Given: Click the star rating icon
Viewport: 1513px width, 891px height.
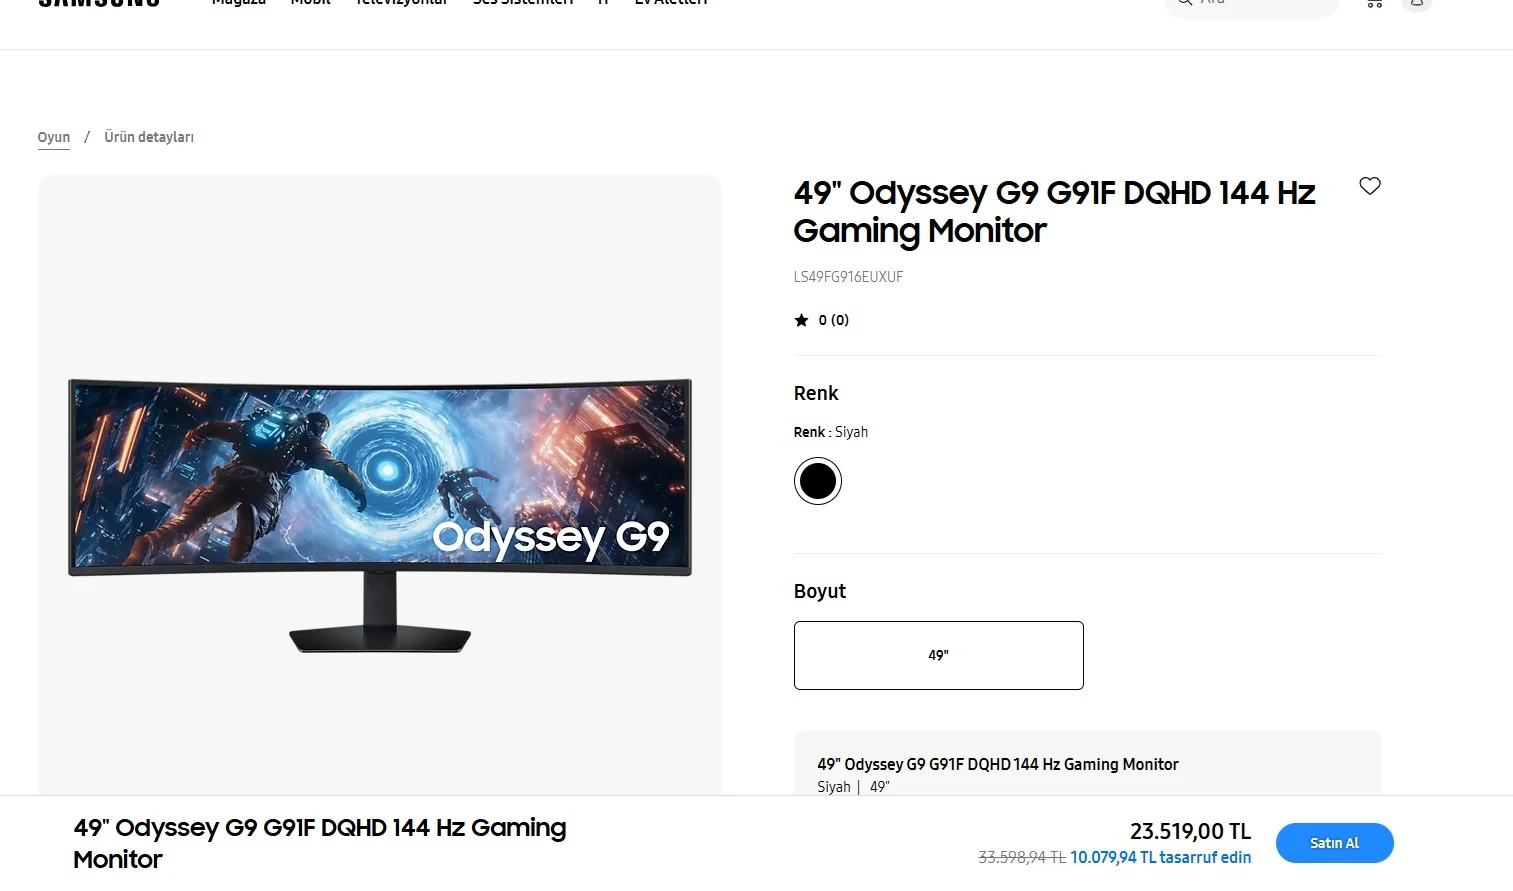Looking at the screenshot, I should [801, 320].
